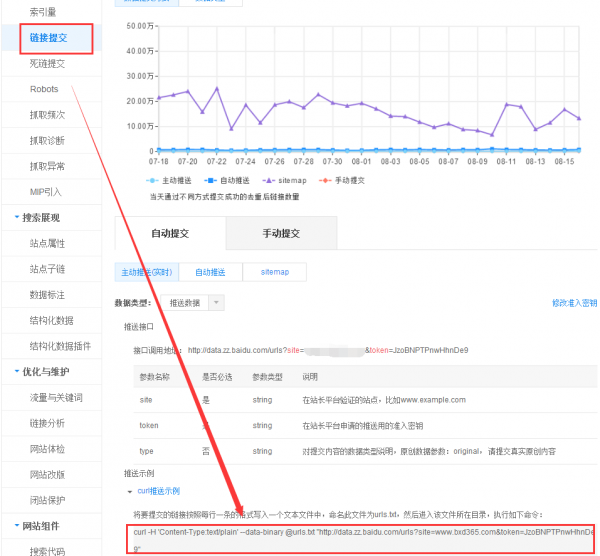The width and height of the screenshot is (600, 556).
Task: Open 网站体检 in the sidebar
Action: [x=47, y=449]
